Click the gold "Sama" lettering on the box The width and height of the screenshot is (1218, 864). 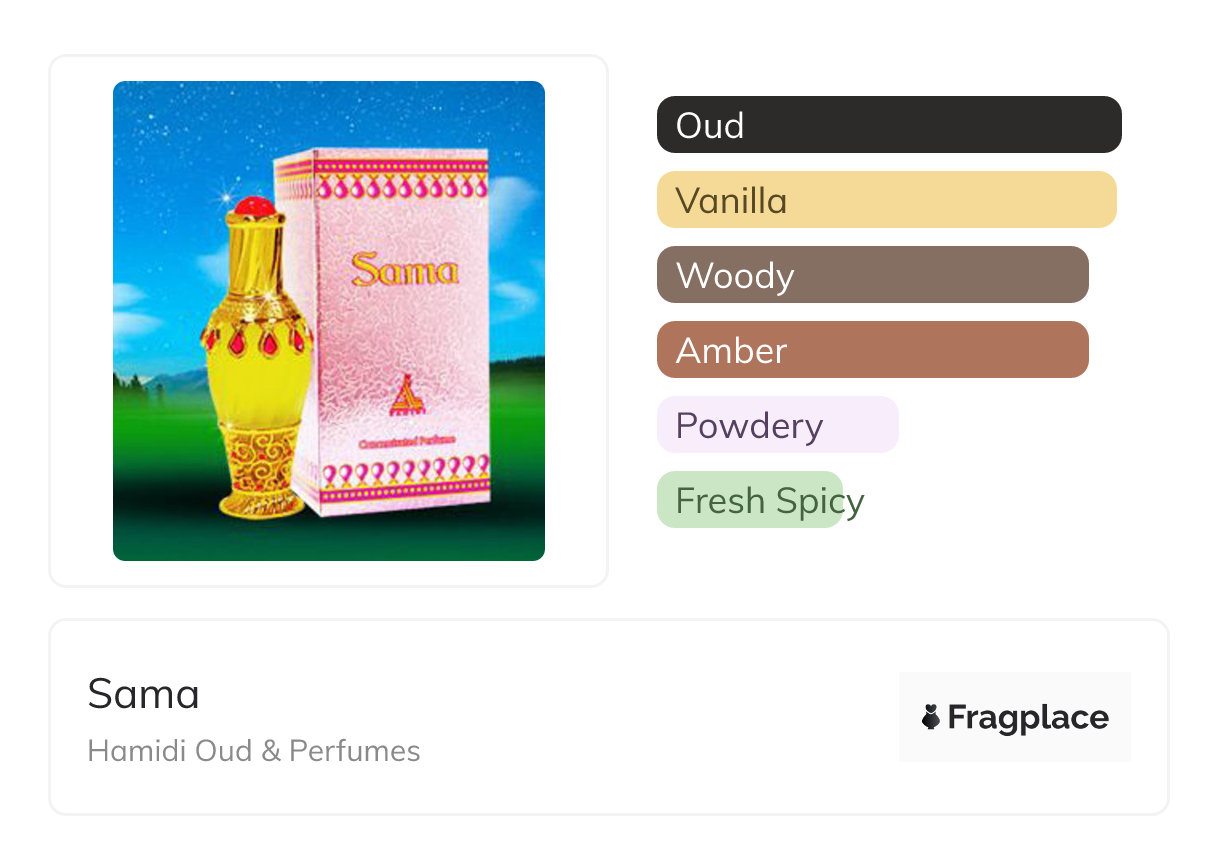405,269
